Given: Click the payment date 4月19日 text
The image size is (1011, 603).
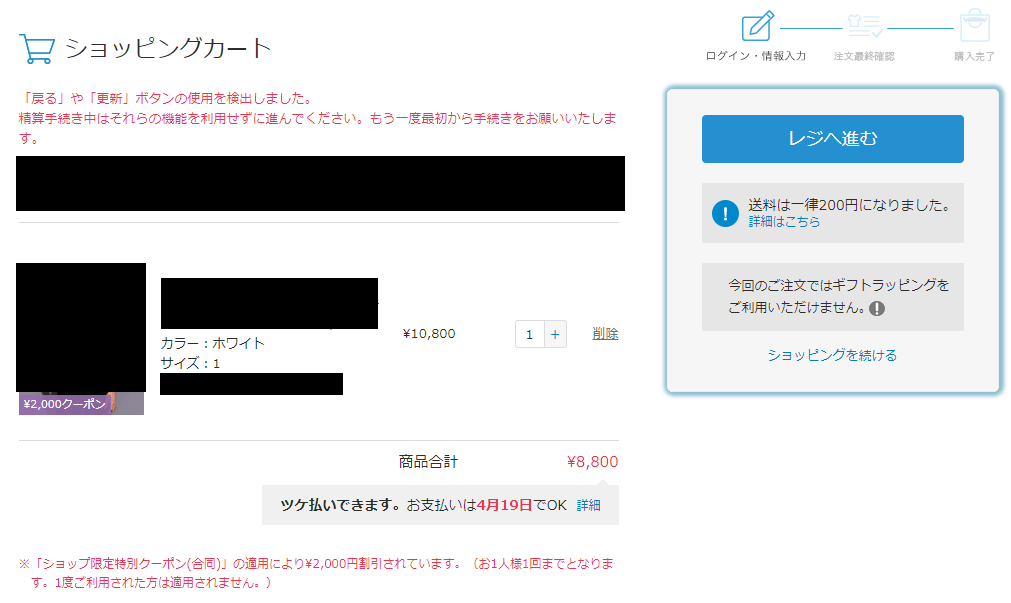Looking at the screenshot, I should (x=505, y=505).
